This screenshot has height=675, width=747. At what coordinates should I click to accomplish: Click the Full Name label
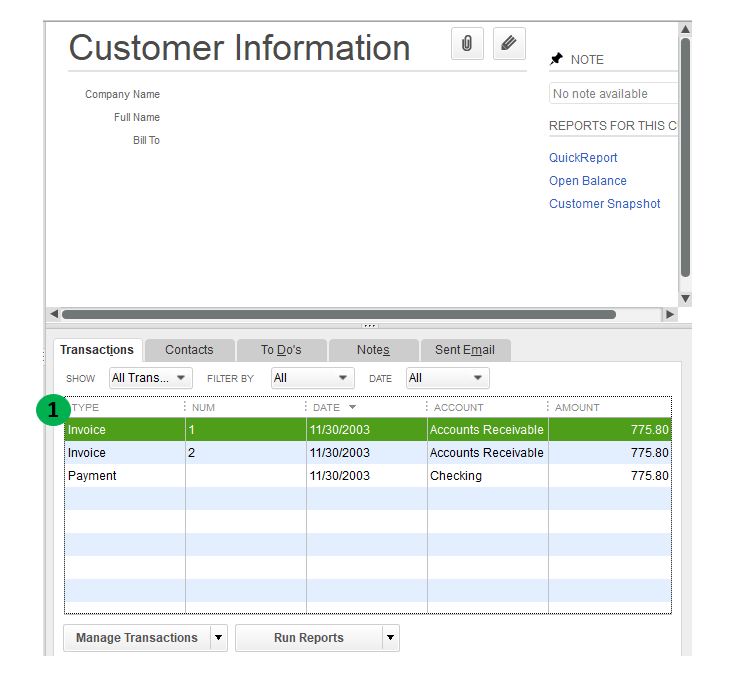point(137,117)
